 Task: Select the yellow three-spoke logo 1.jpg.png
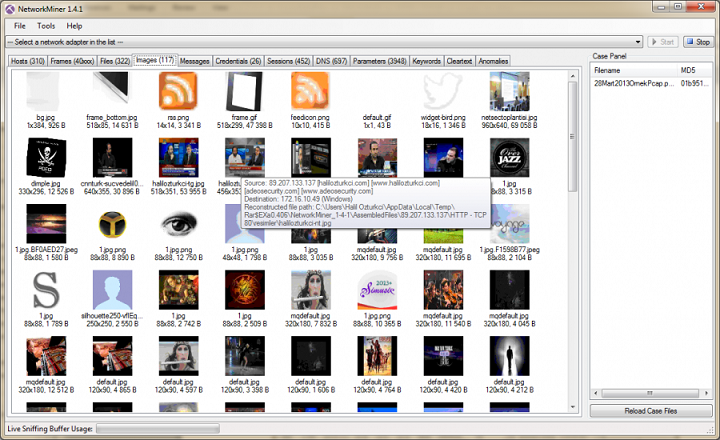pyautogui.click(x=112, y=224)
